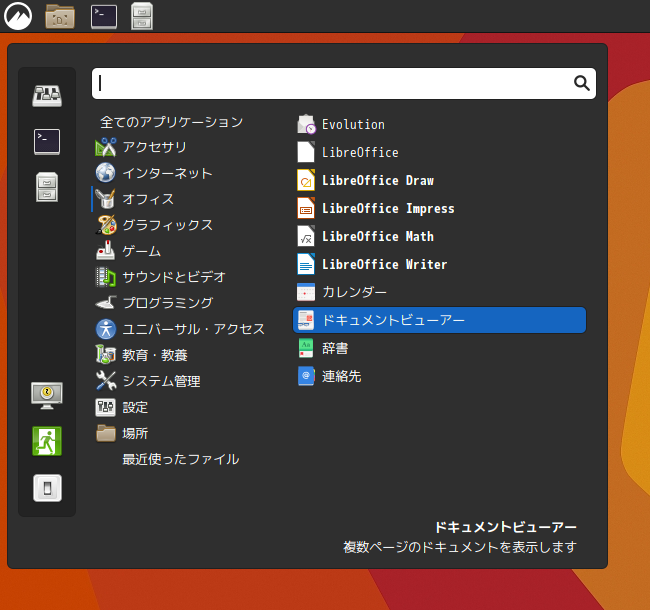
Task: Open the Evolution mail application
Action: click(439, 124)
